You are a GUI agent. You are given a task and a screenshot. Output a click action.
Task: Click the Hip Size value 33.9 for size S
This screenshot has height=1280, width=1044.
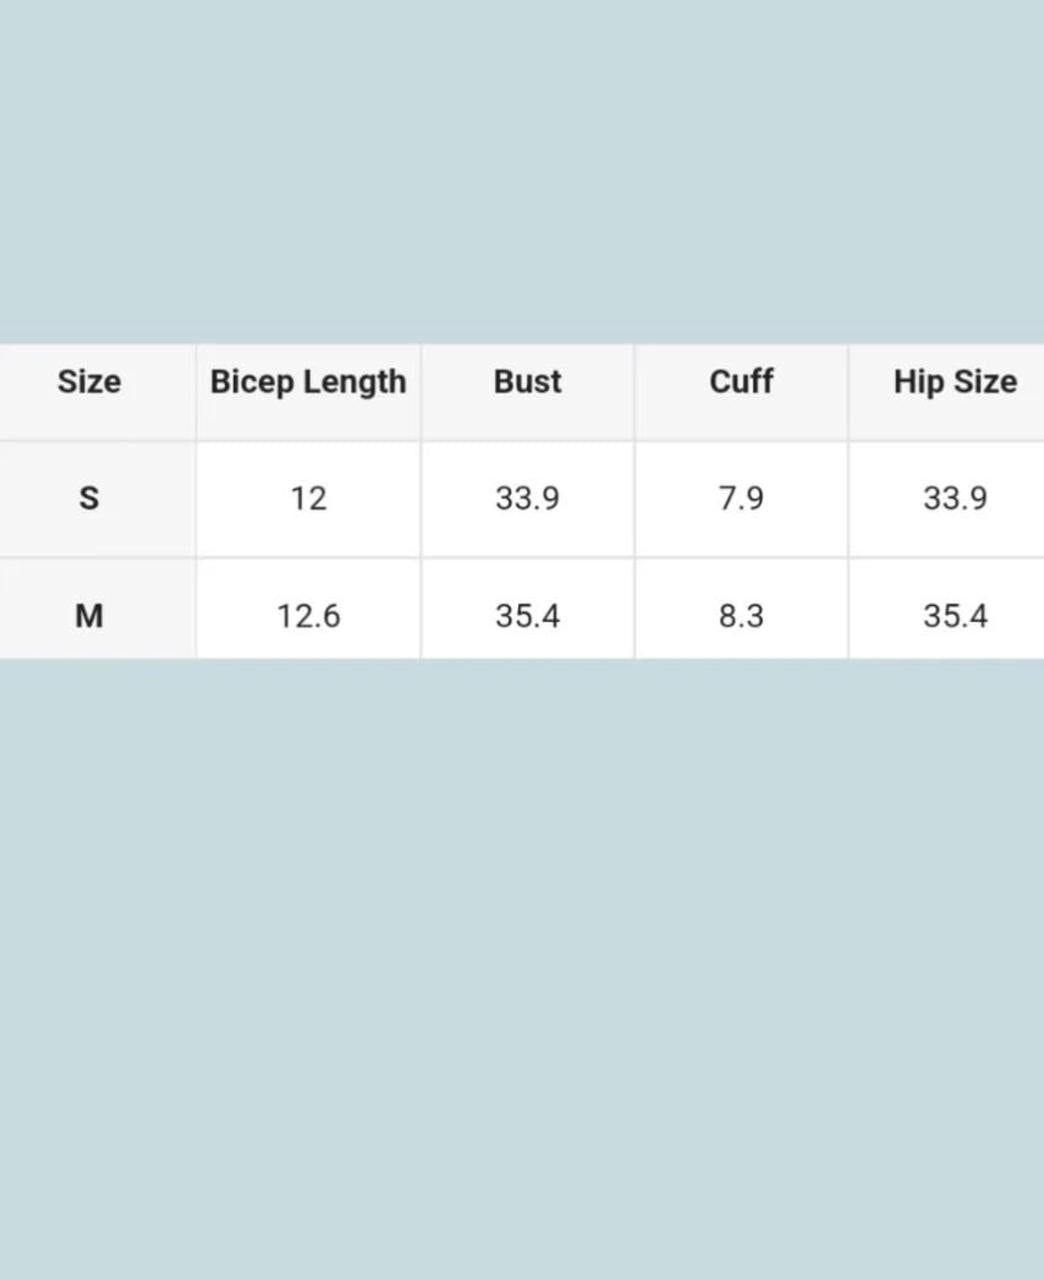(x=955, y=497)
